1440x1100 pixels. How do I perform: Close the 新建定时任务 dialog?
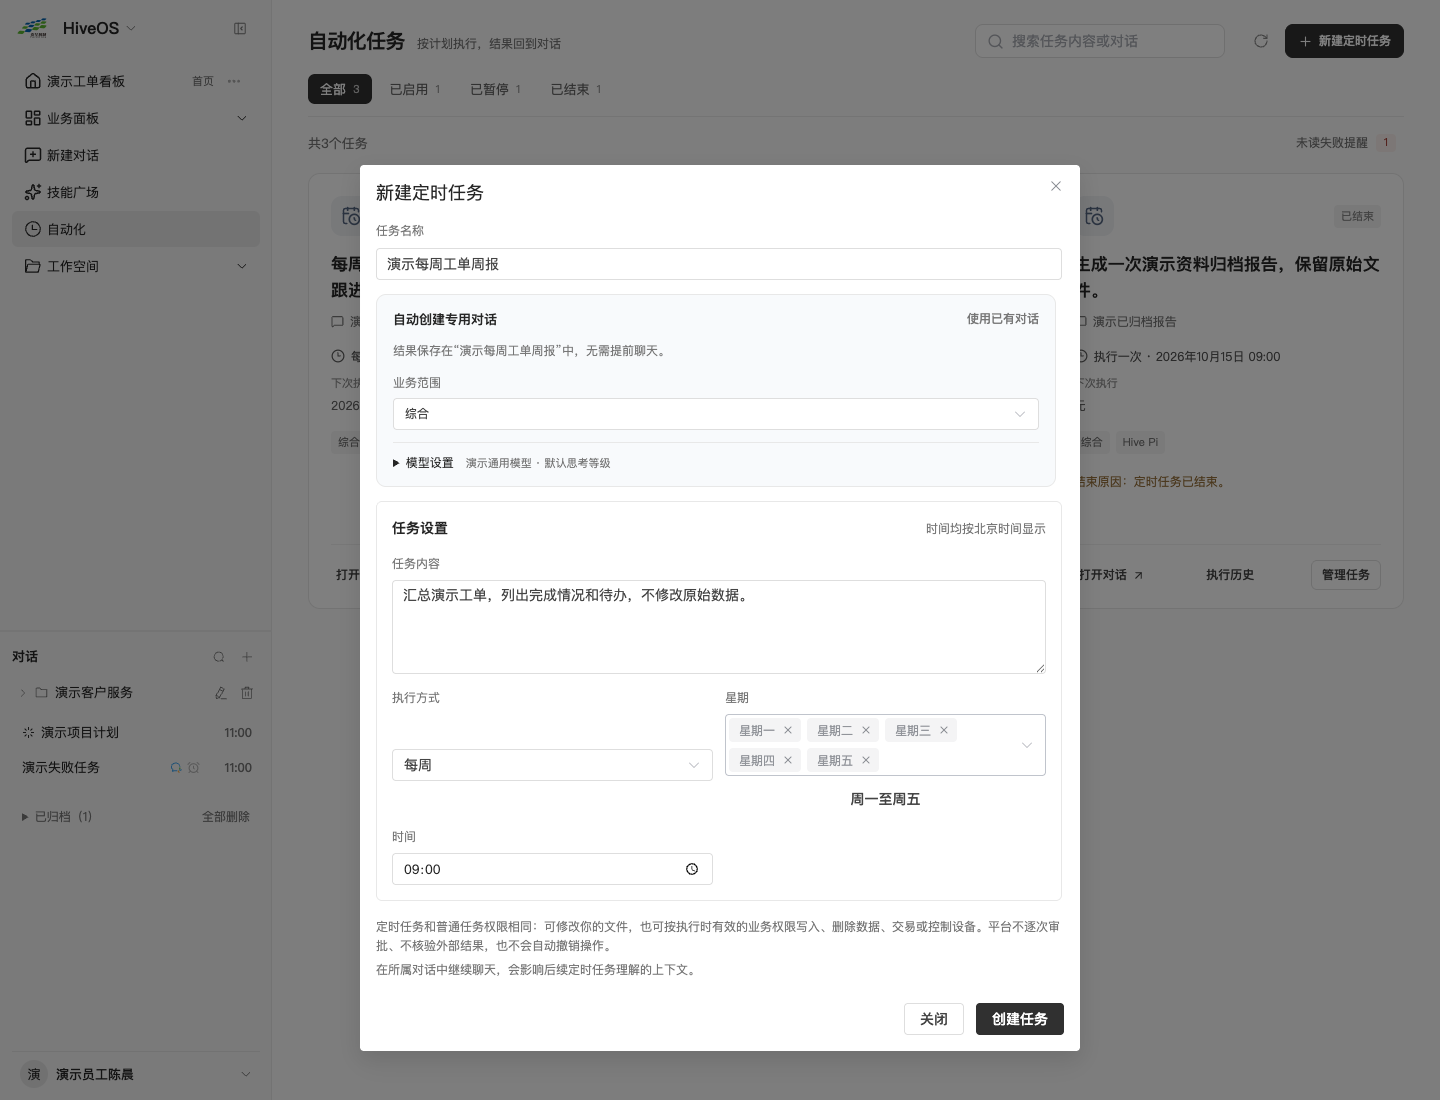pyautogui.click(x=1056, y=186)
